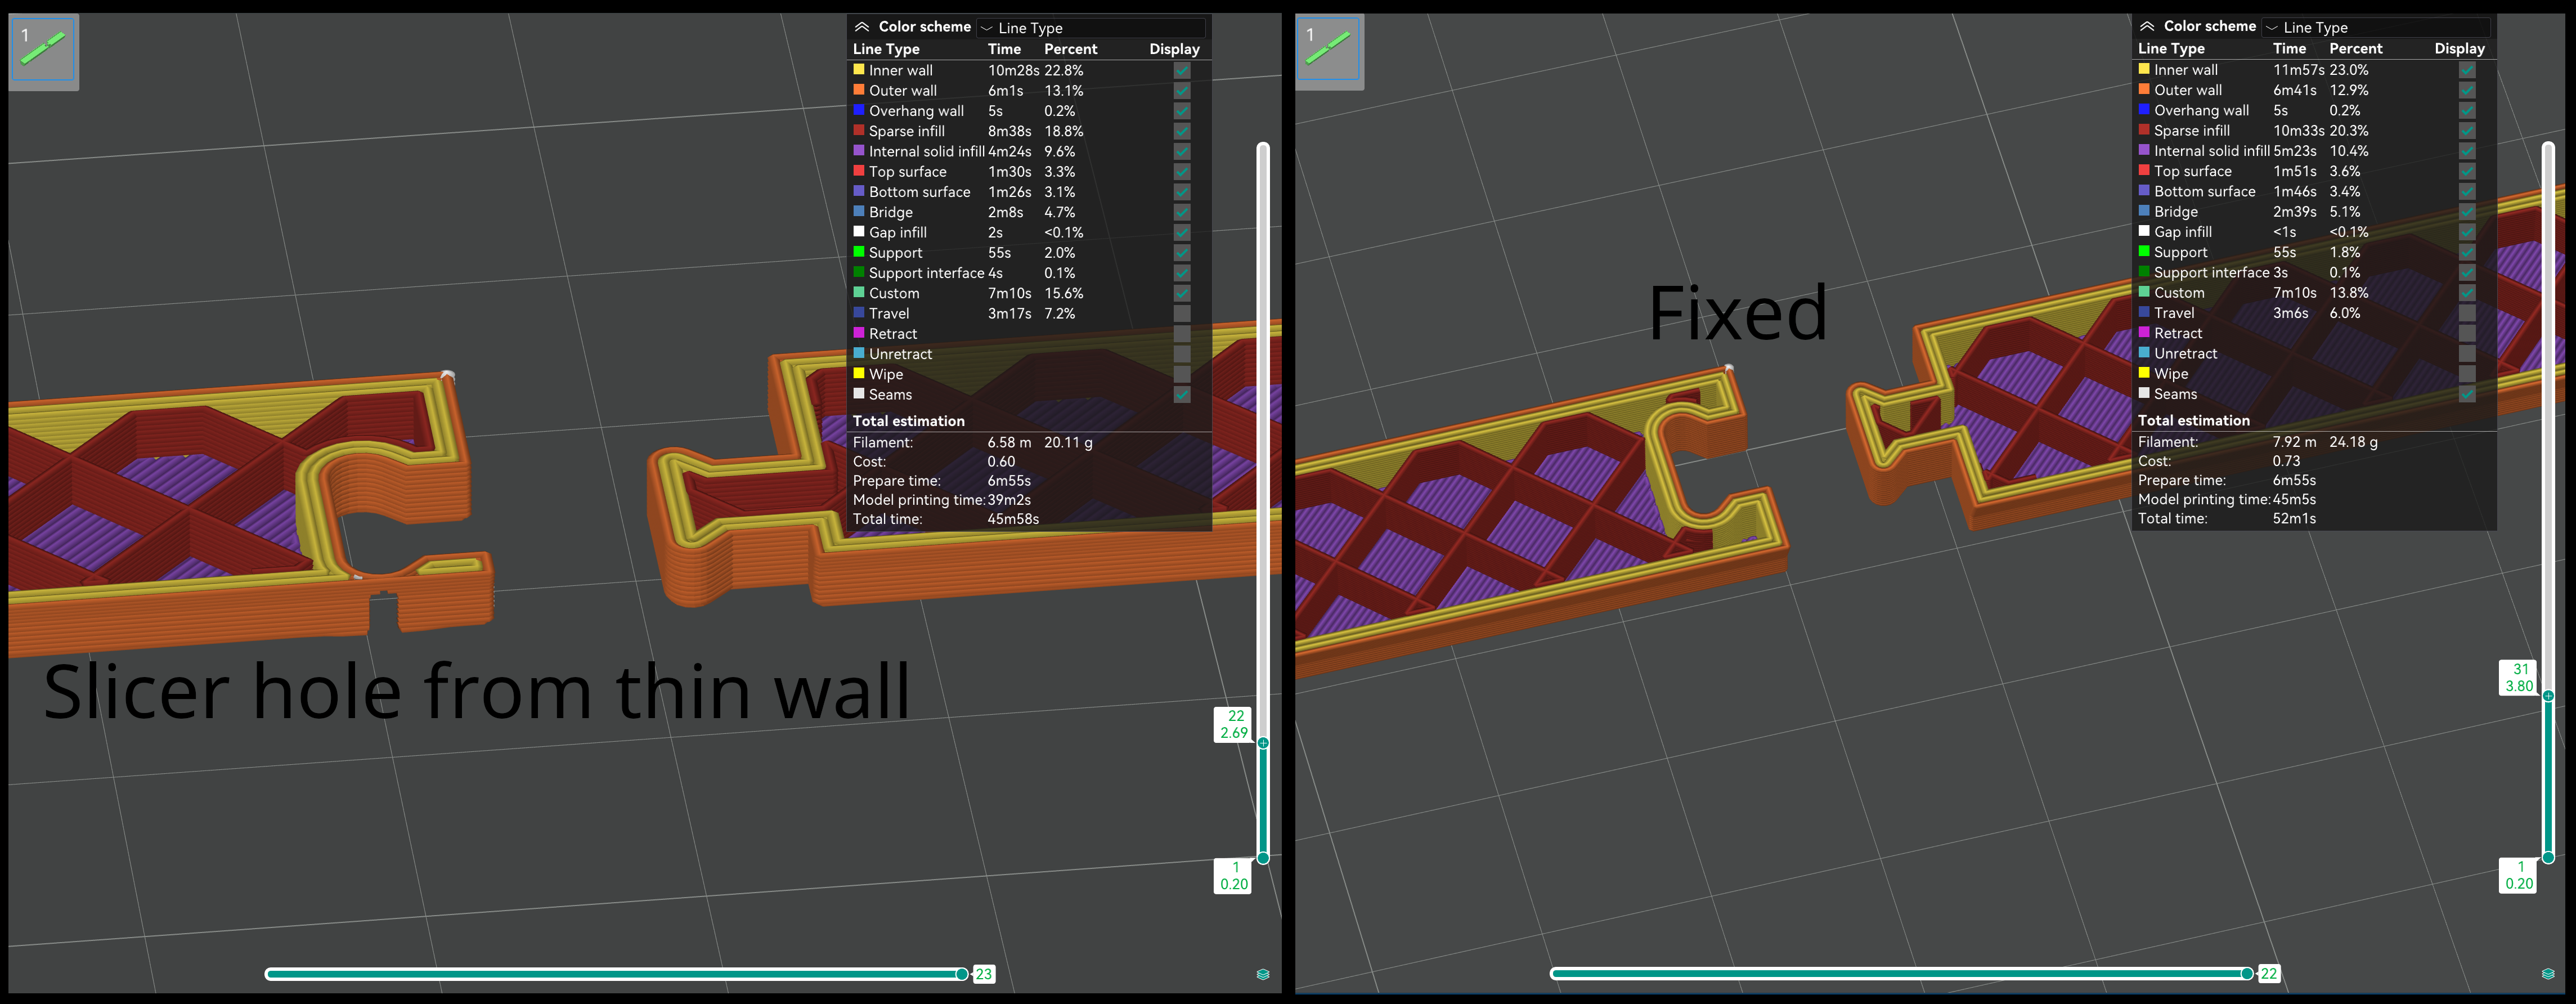The width and height of the screenshot is (2576, 1004).
Task: Toggle Outer wall display in Fixed view
Action: [2467, 90]
